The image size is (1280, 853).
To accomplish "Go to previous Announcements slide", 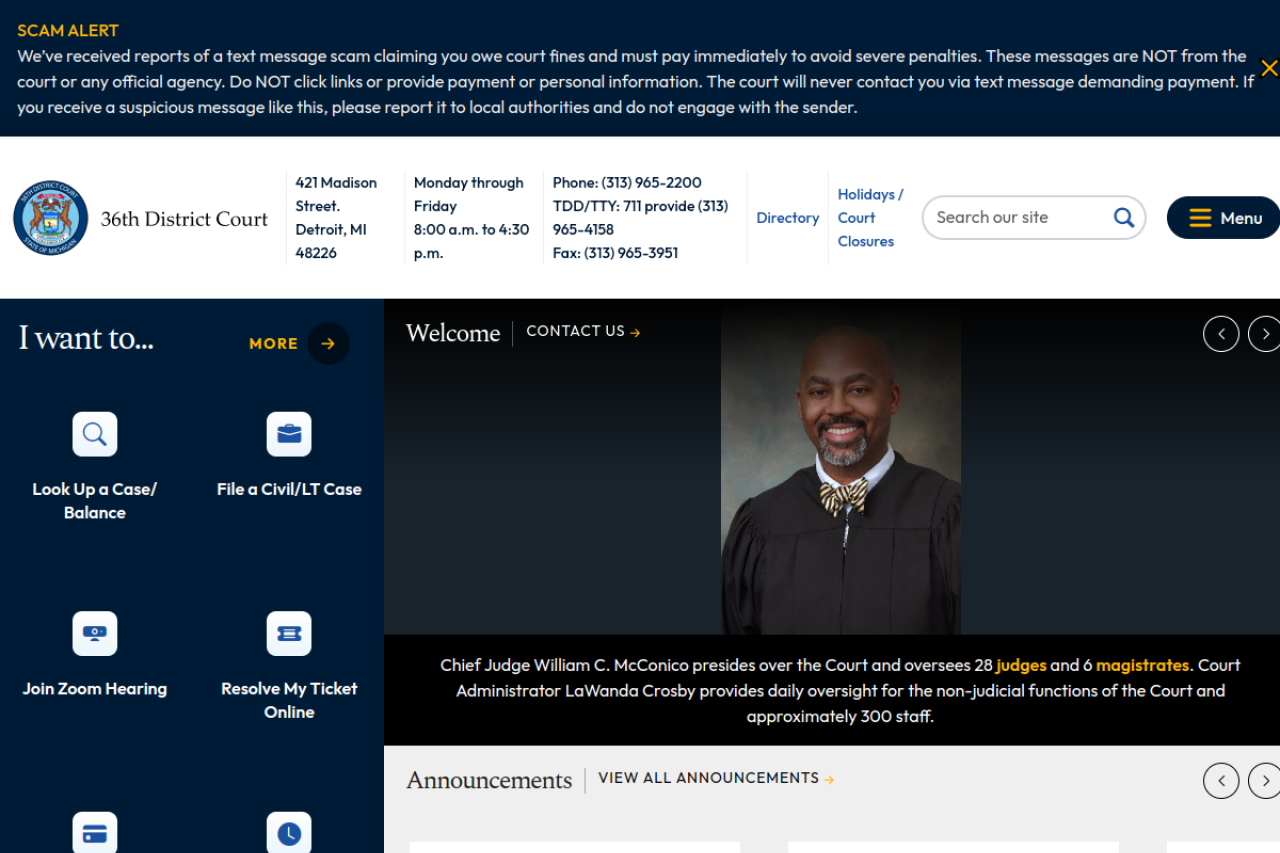I will tap(1220, 780).
